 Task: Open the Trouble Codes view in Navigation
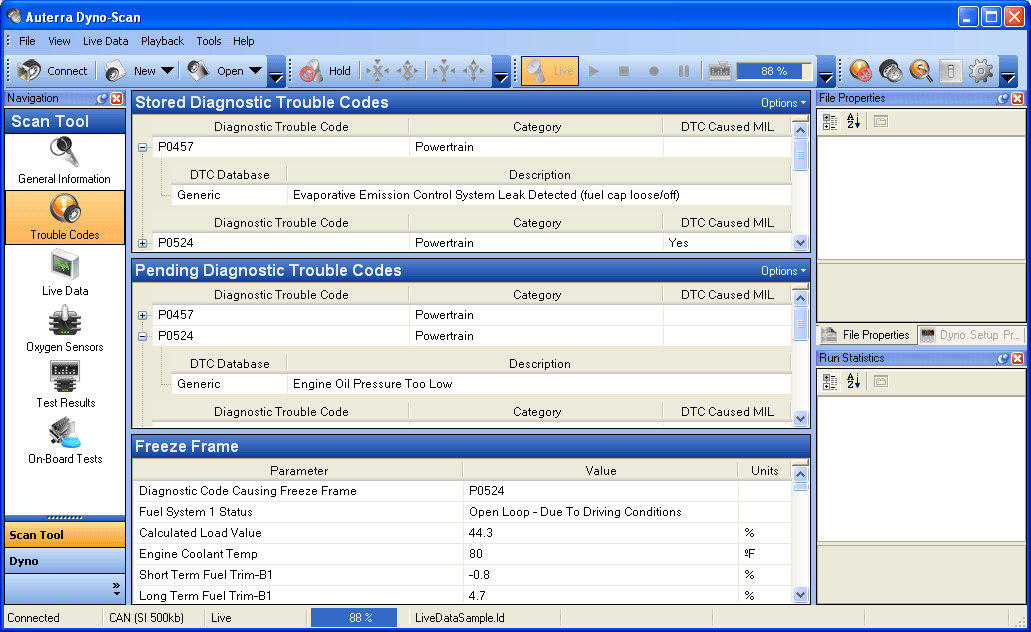[x=65, y=218]
